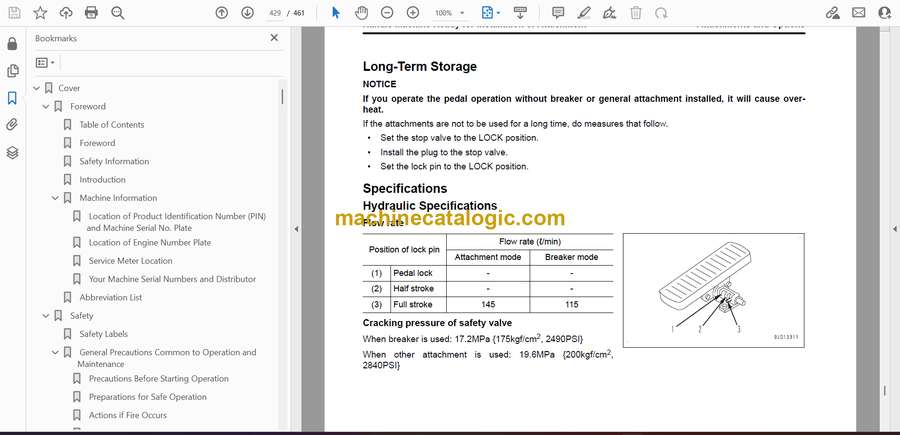Click Cracking pressure of safety valve heading
Screen dimensions: 900x435
click(x=437, y=323)
